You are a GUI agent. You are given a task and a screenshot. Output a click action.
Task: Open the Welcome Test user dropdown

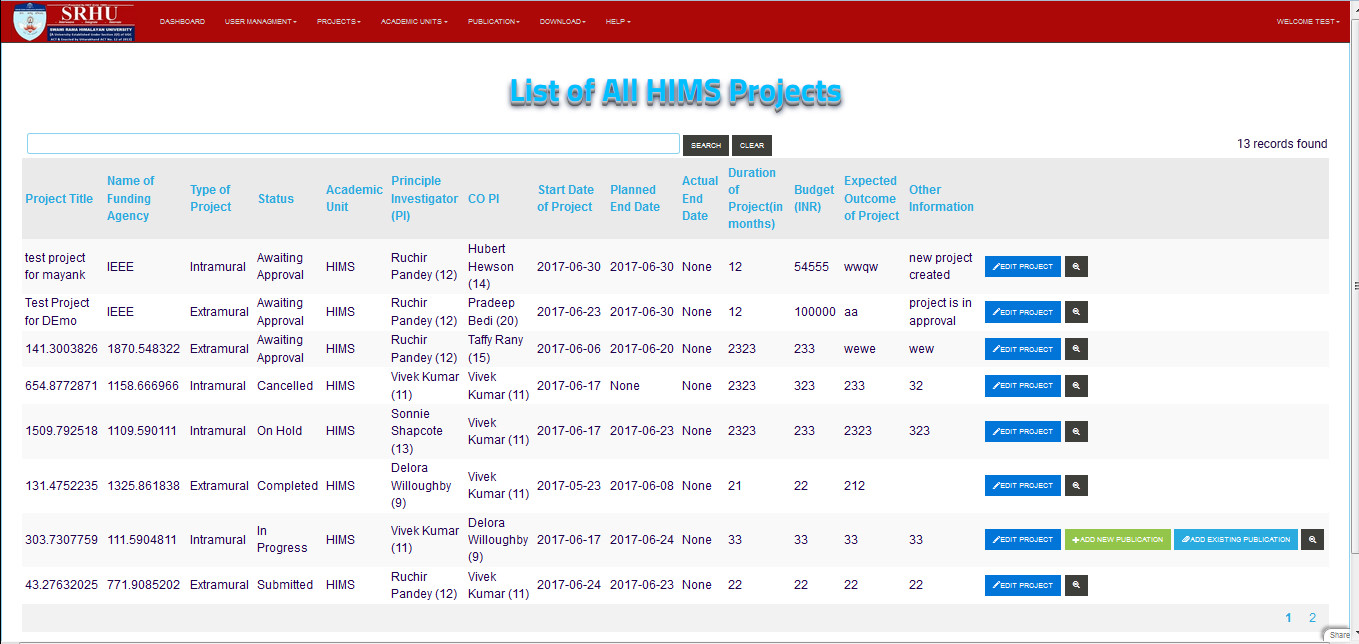pos(1307,21)
